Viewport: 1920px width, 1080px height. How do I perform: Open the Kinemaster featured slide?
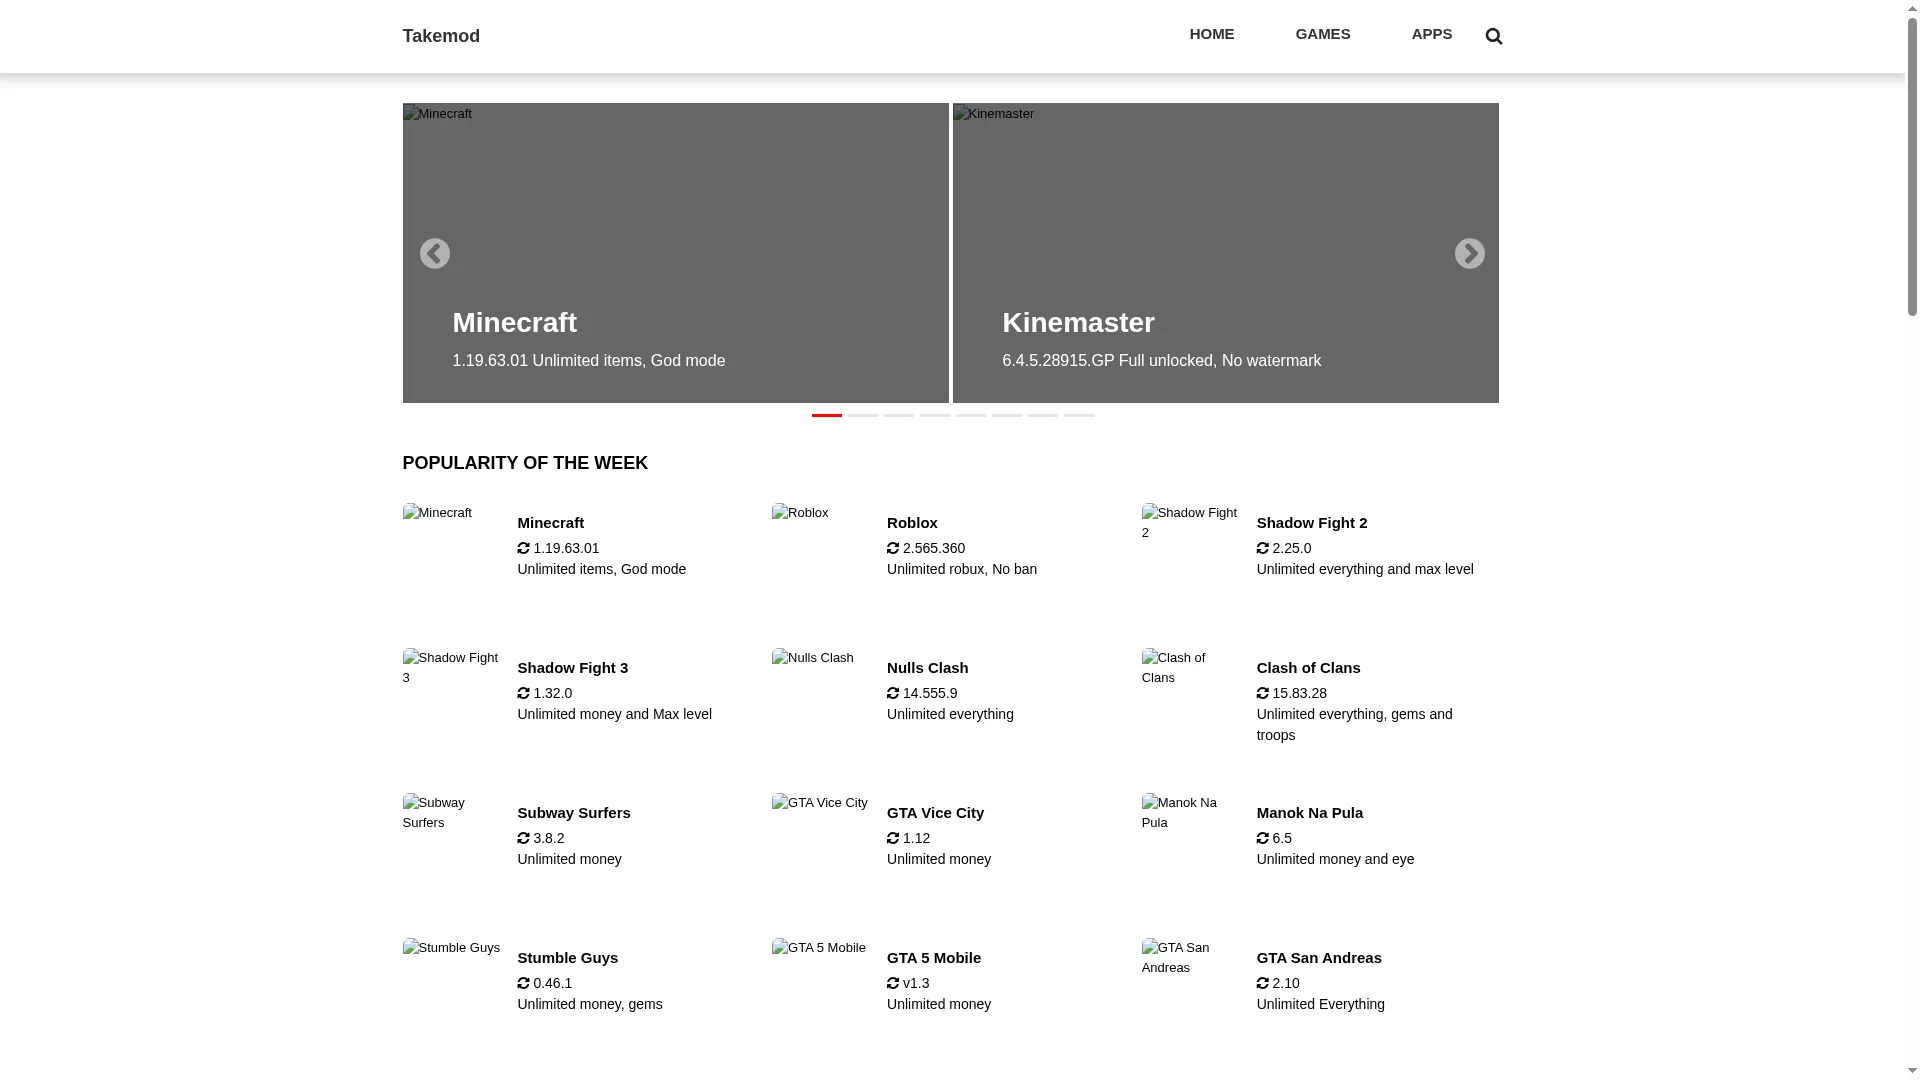1225,253
